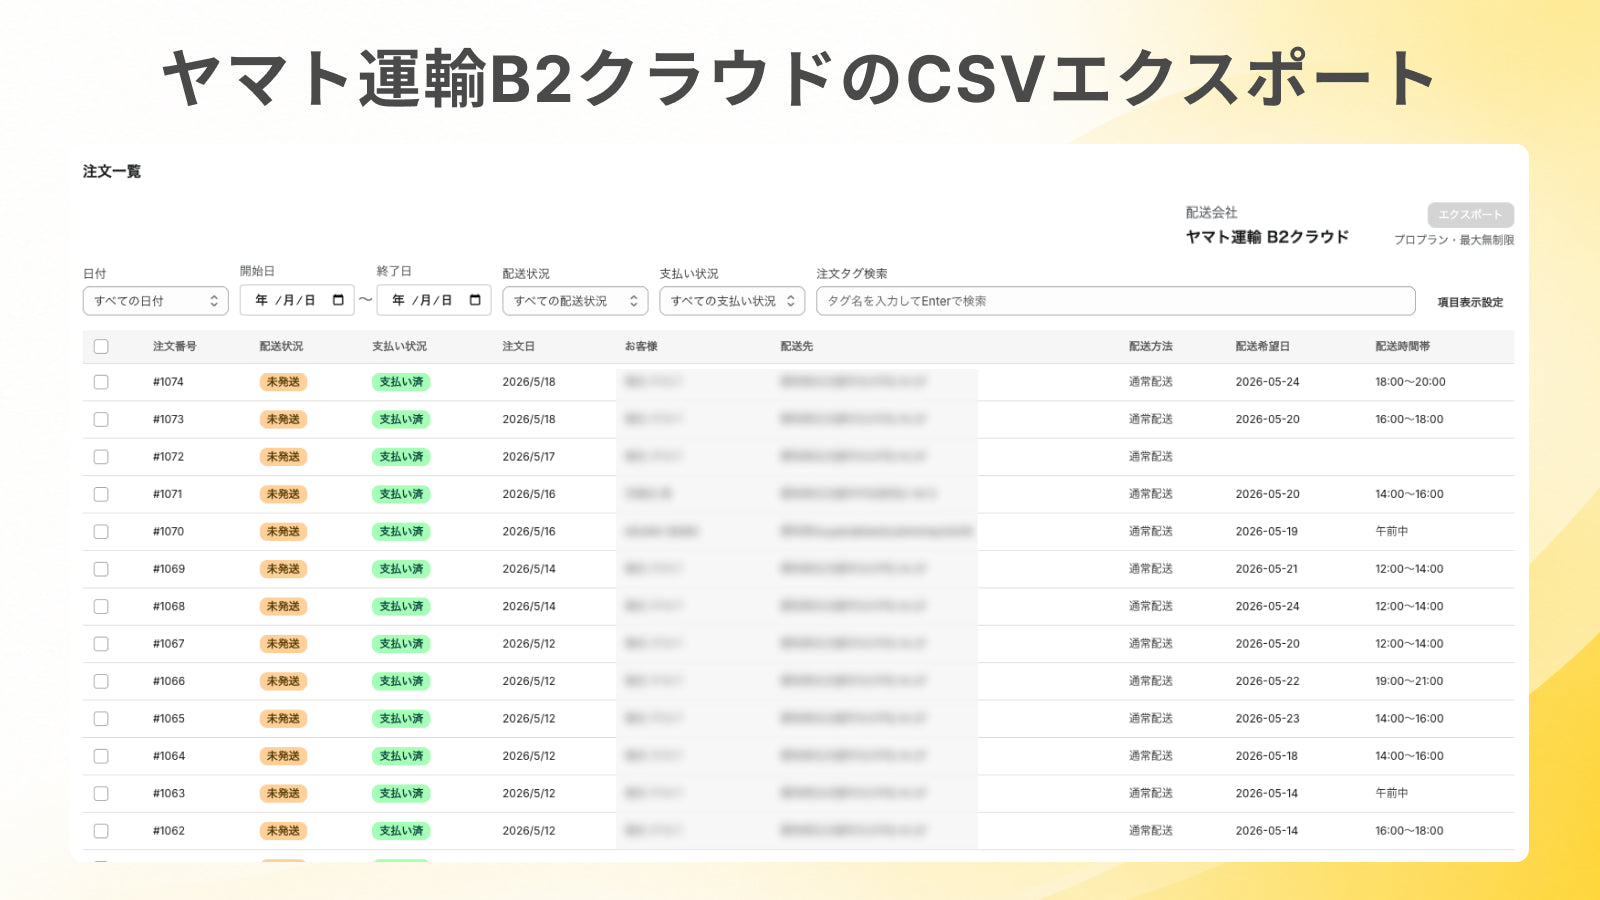Open the start date calendar picker icon
Image resolution: width=1600 pixels, height=900 pixels.
(x=338, y=300)
